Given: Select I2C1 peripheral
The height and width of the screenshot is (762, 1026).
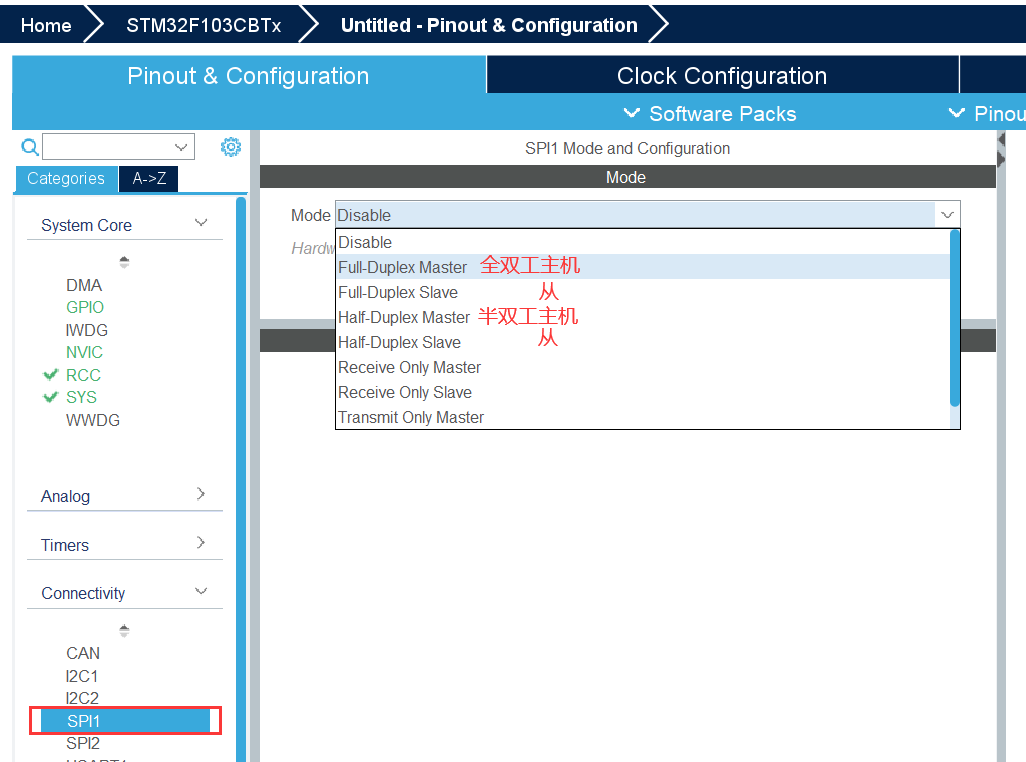Looking at the screenshot, I should 82,676.
